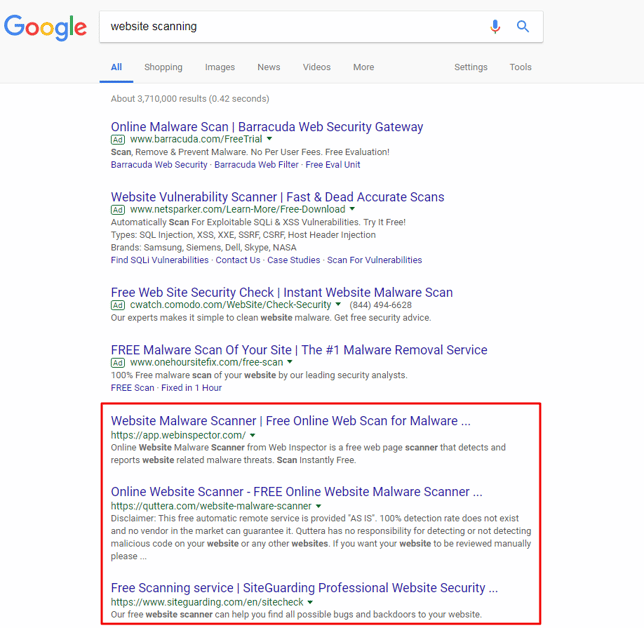The image size is (644, 628).
Task: Open the Videos tab
Action: [x=317, y=67]
